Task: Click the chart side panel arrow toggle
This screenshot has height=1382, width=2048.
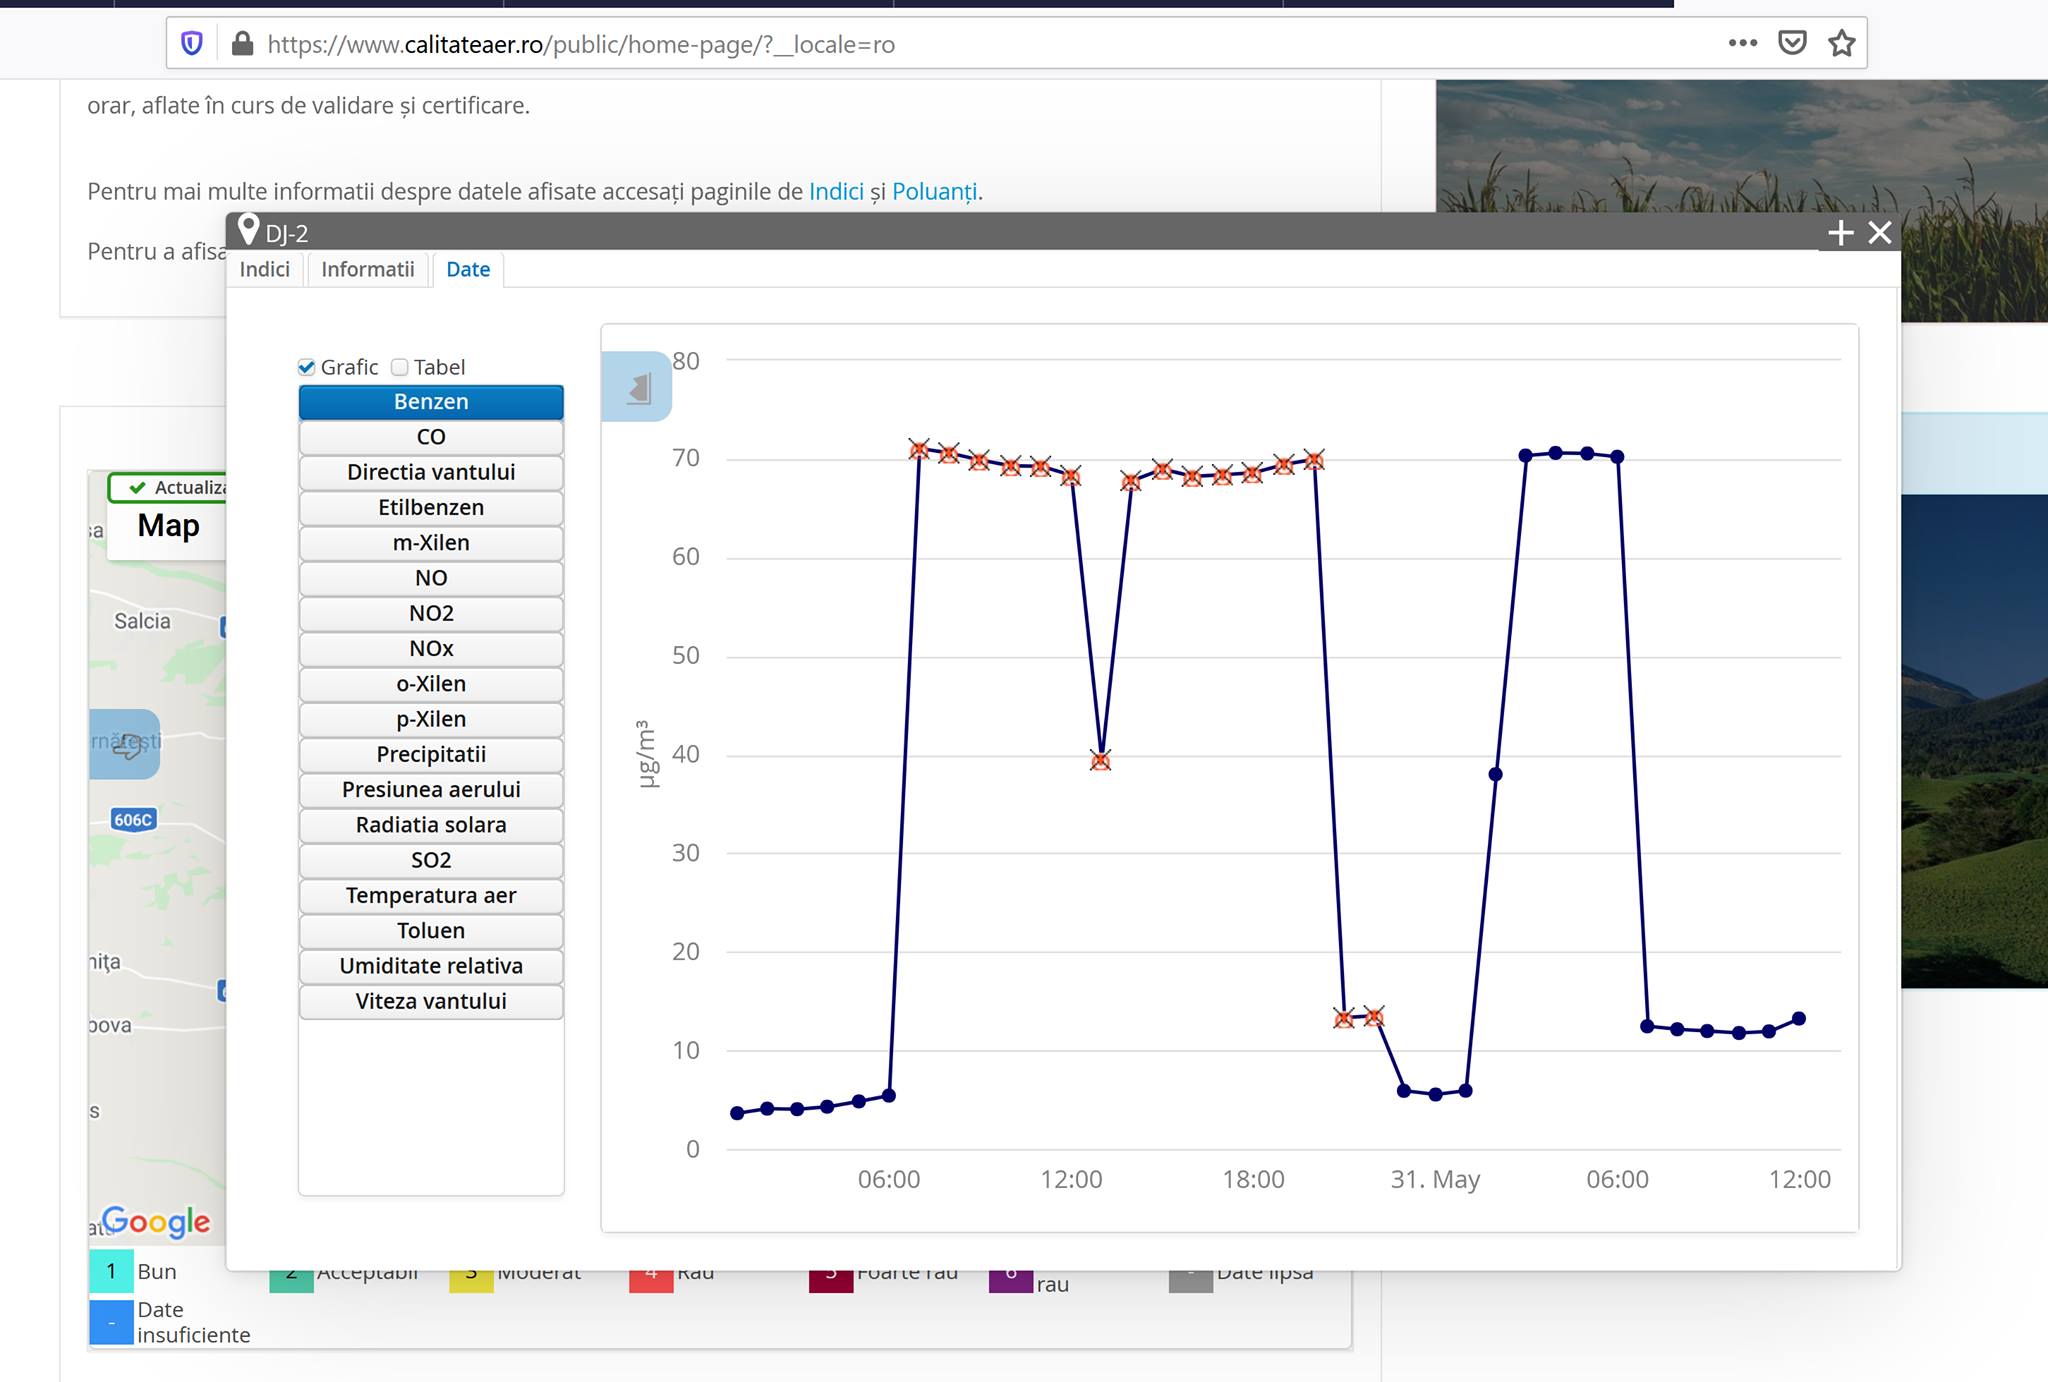Action: point(637,387)
